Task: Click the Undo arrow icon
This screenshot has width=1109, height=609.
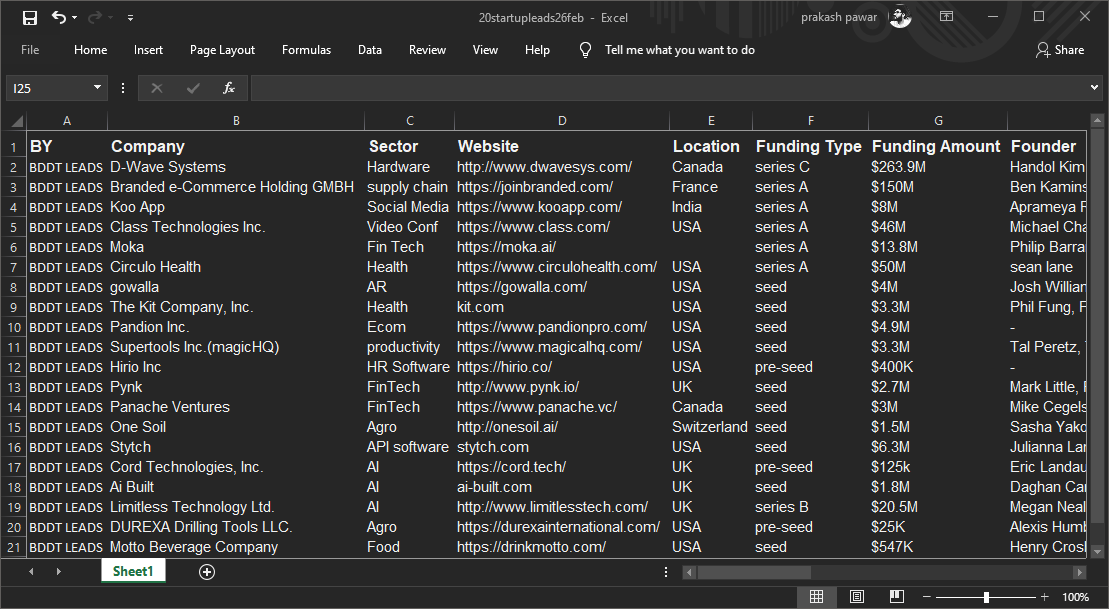Action: pyautogui.click(x=59, y=17)
